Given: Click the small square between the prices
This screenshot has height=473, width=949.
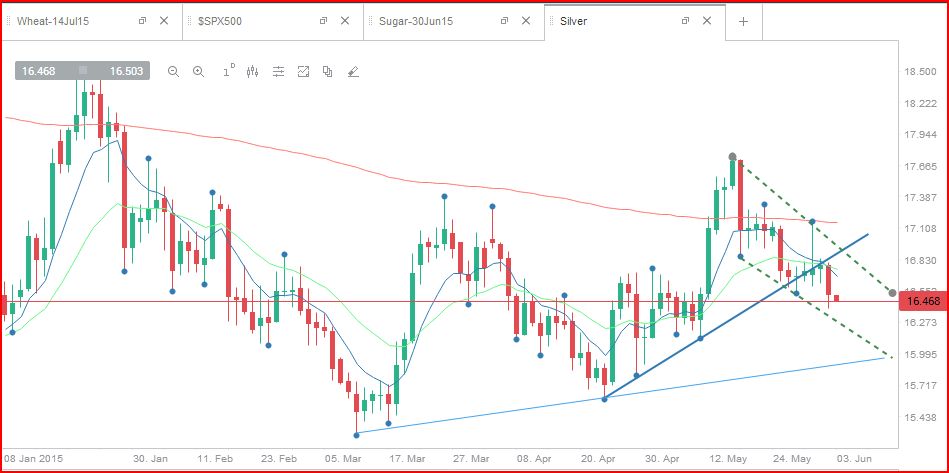Looking at the screenshot, I should click(83, 71).
